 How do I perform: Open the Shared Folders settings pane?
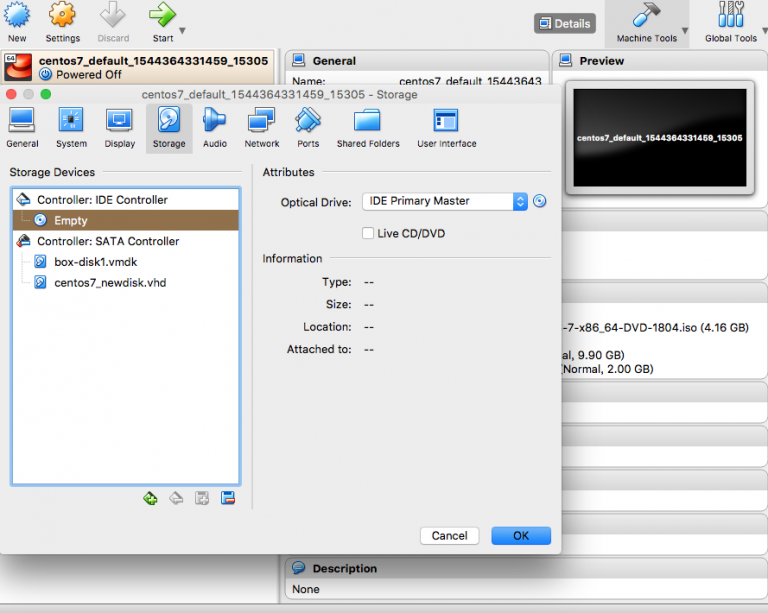pyautogui.click(x=367, y=127)
